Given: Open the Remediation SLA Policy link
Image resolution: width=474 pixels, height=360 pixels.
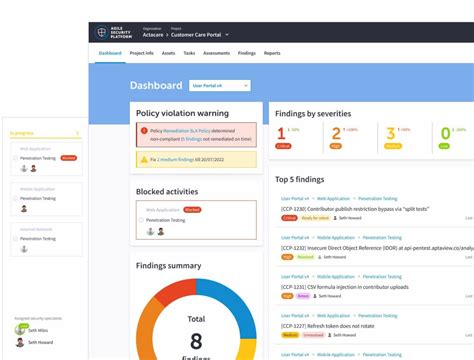Looking at the screenshot, I should click(x=187, y=131).
